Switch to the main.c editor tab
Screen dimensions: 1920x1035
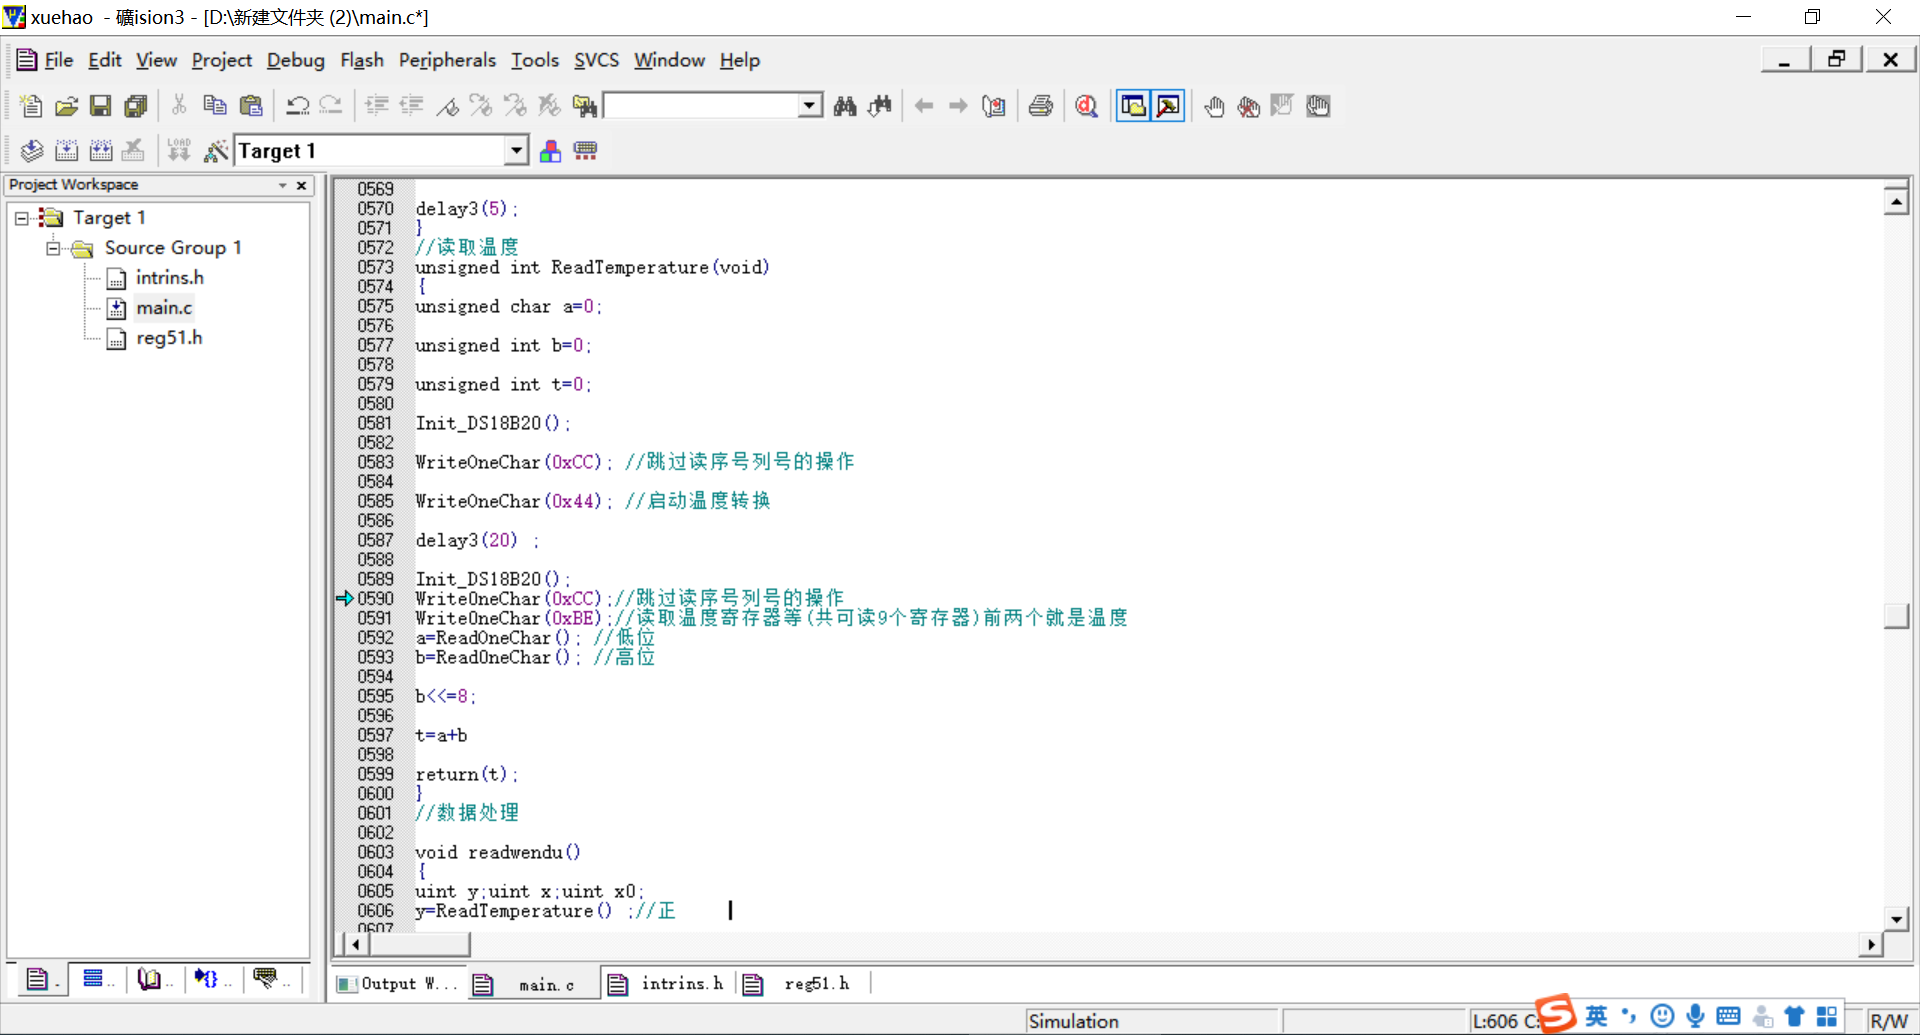(x=533, y=985)
